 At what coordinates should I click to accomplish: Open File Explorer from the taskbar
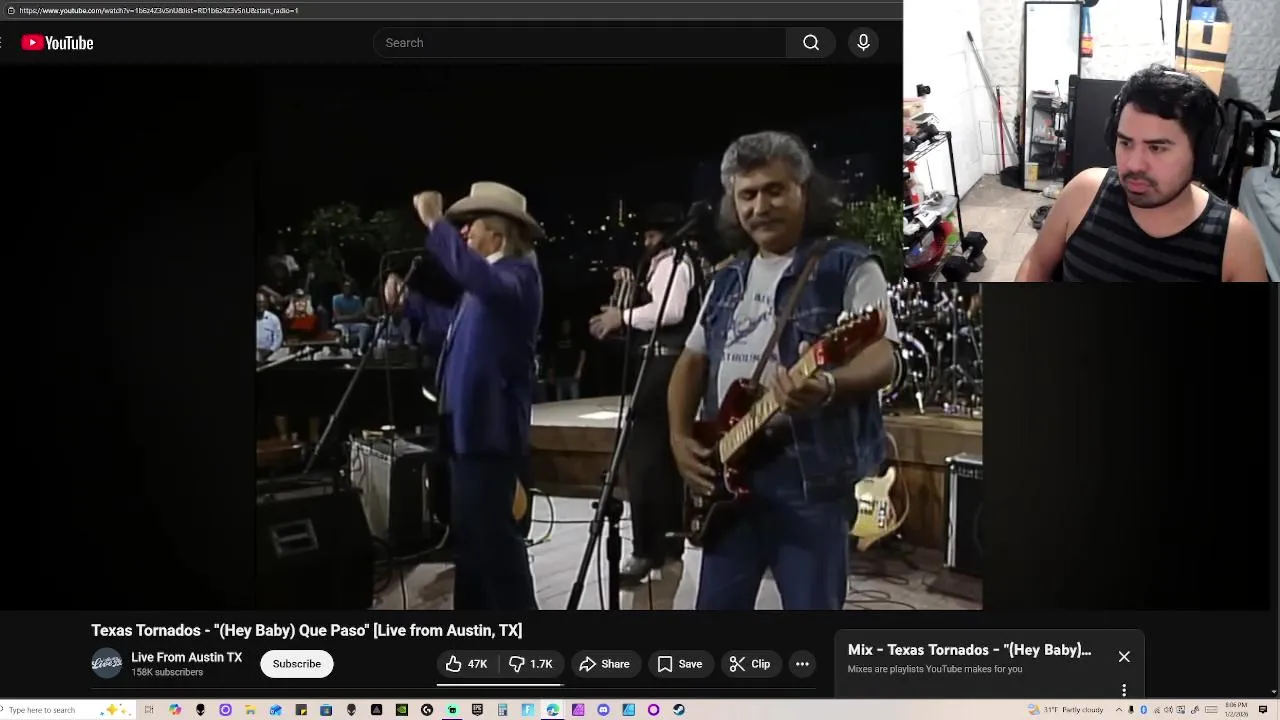(x=250, y=710)
